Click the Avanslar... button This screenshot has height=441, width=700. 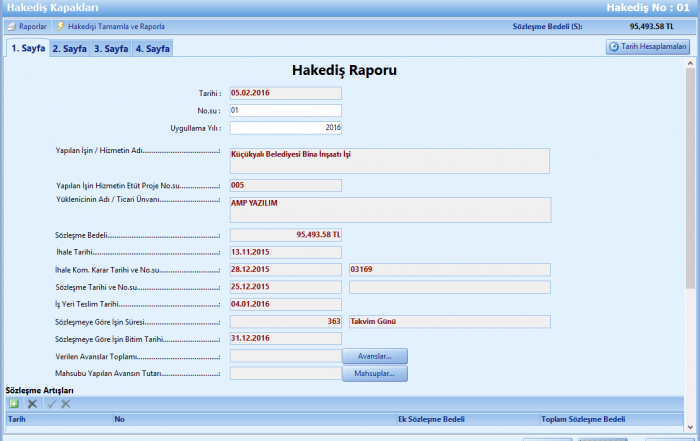[374, 356]
